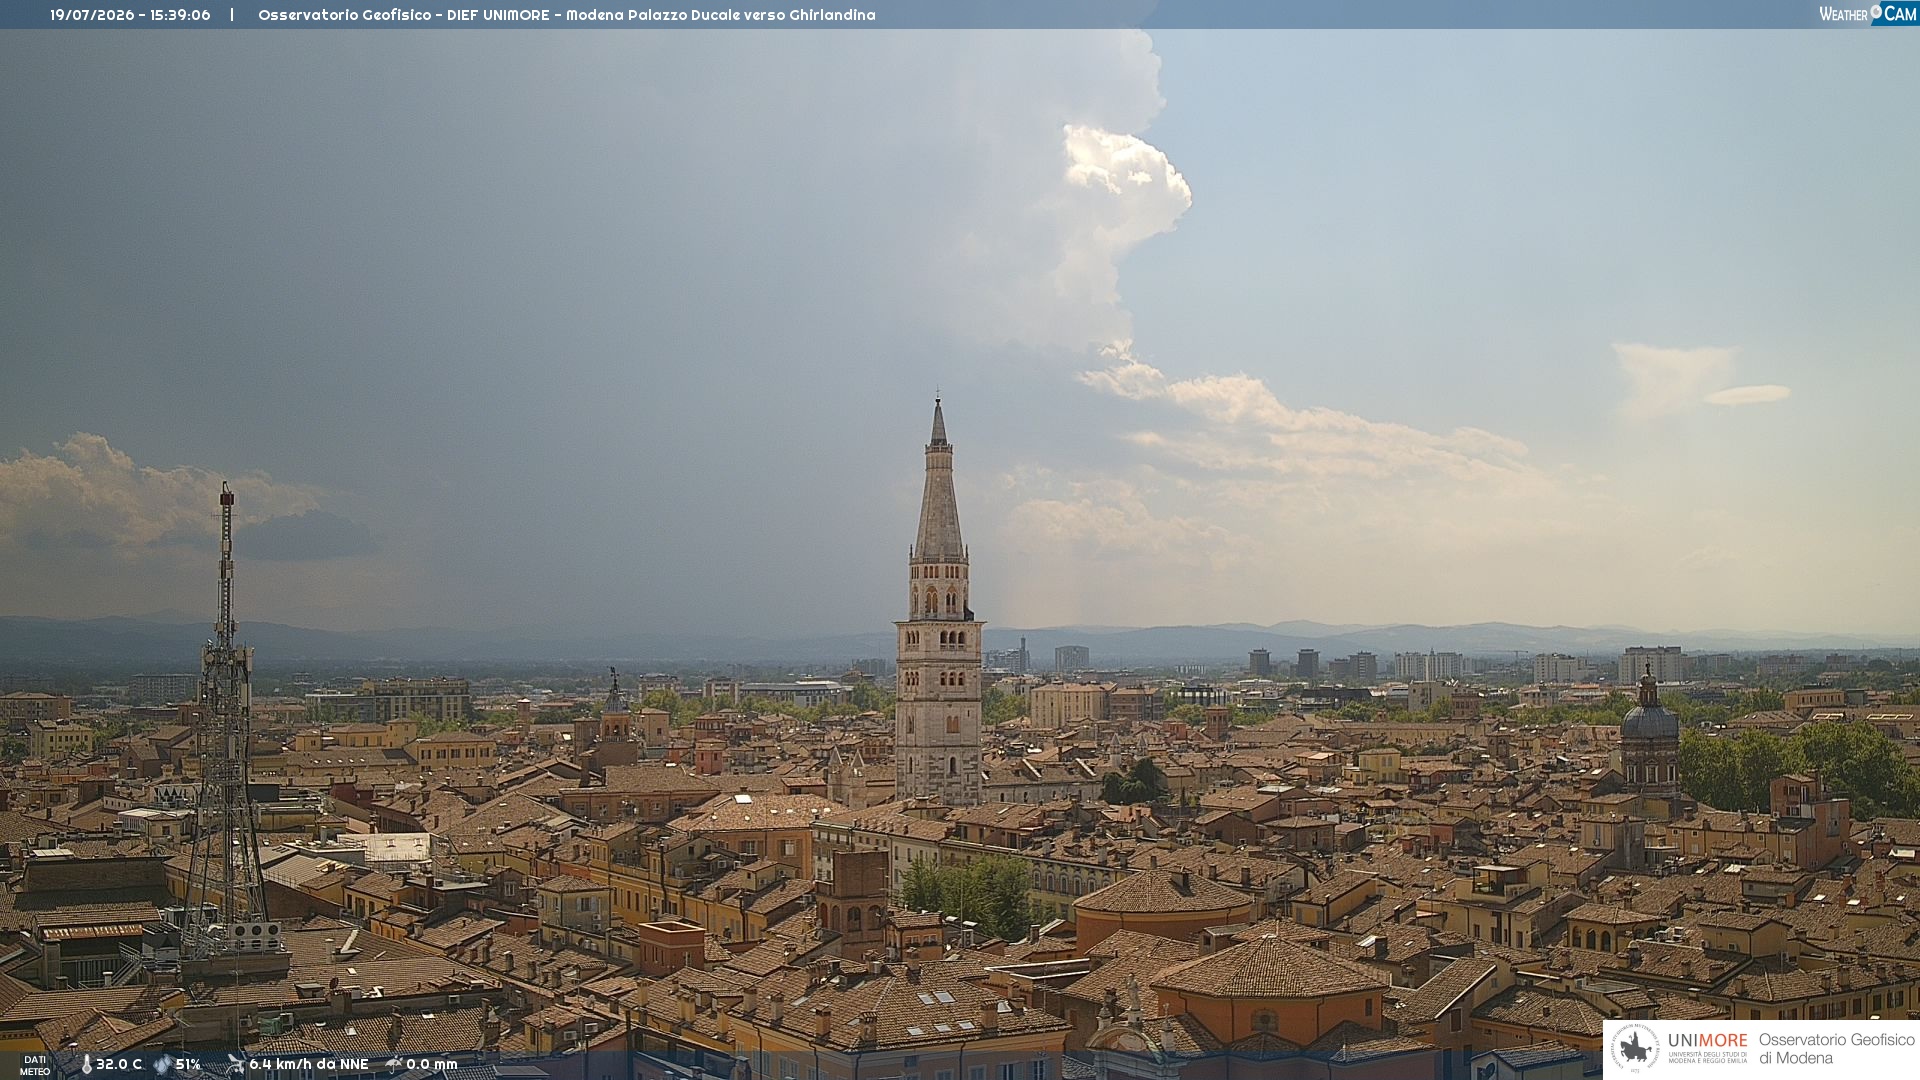Click the thermometer temperature icon
1920x1080 pixels.
(x=87, y=1064)
